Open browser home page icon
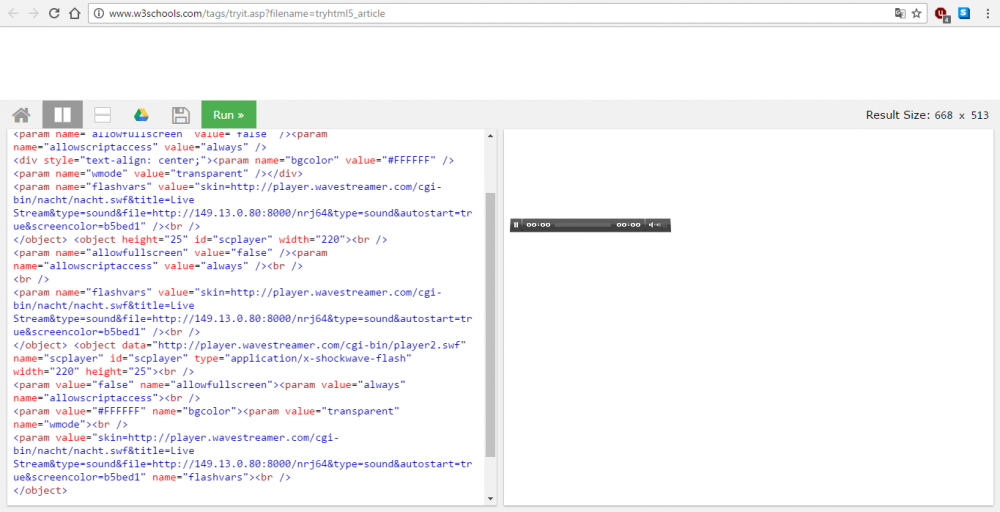Image resolution: width=1000 pixels, height=512 pixels. 75,13
